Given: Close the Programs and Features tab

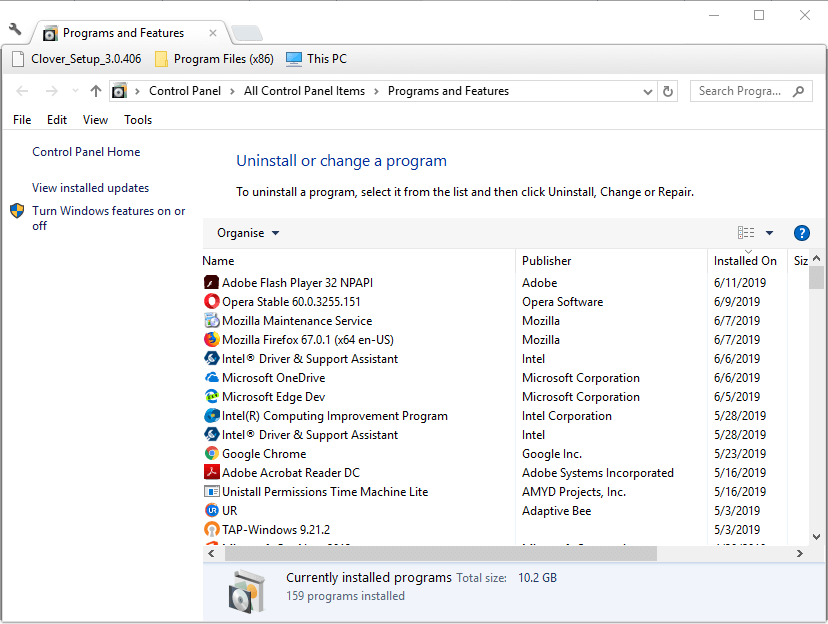Looking at the screenshot, I should point(213,33).
